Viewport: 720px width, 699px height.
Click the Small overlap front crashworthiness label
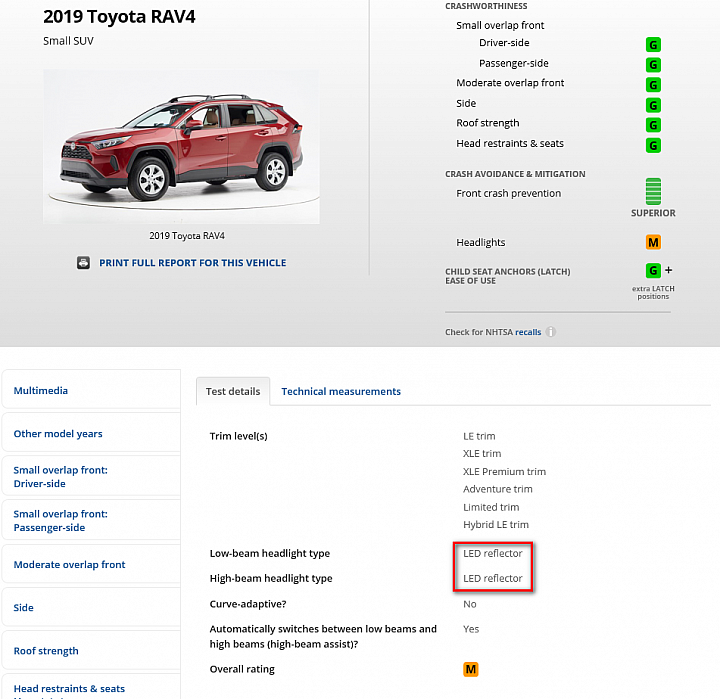click(500, 25)
